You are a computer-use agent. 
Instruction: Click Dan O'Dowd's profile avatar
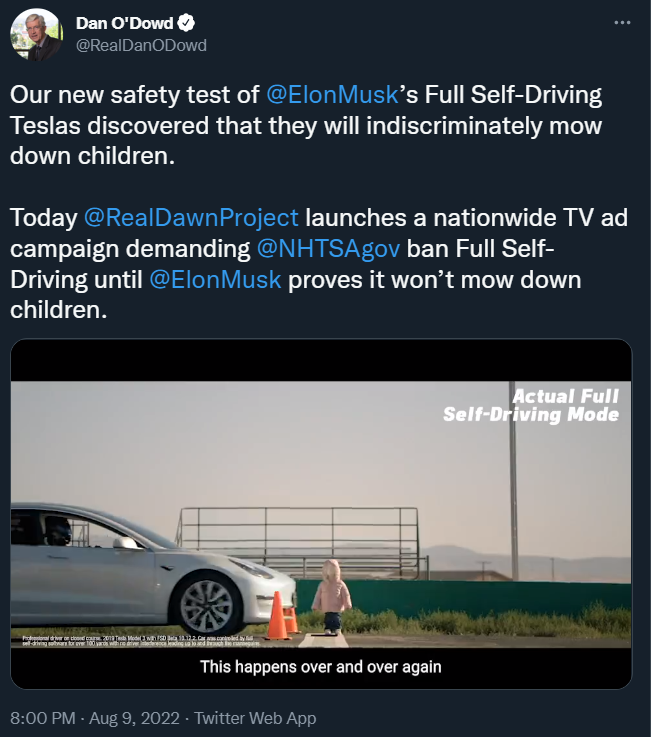pos(36,36)
